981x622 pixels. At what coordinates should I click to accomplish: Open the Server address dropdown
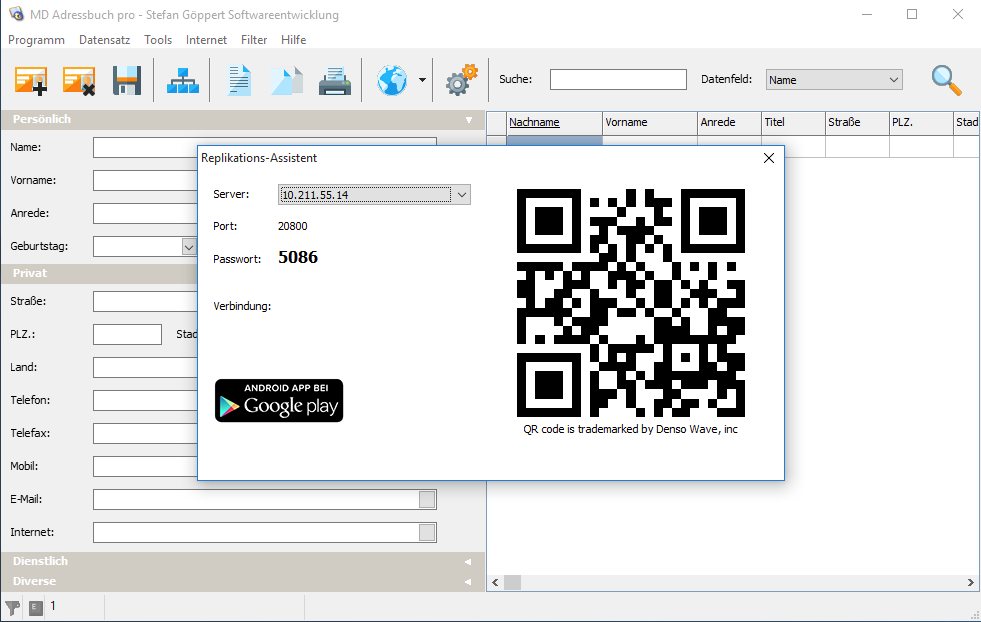(x=461, y=195)
